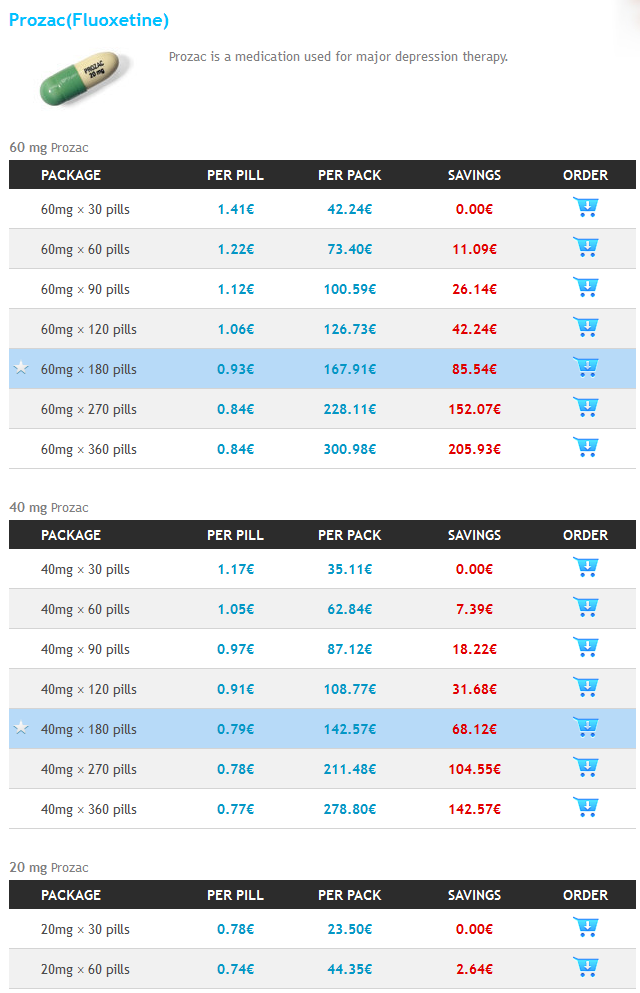640x993 pixels.
Task: Click cart icon for 40mg × 60 pills
Action: pyautogui.click(x=586, y=607)
